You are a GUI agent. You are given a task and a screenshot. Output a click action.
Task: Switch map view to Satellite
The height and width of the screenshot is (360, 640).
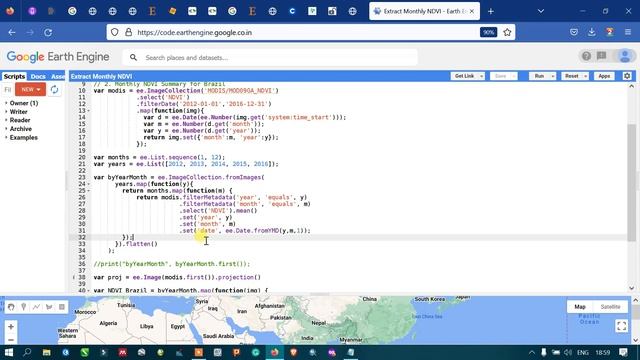(x=610, y=307)
